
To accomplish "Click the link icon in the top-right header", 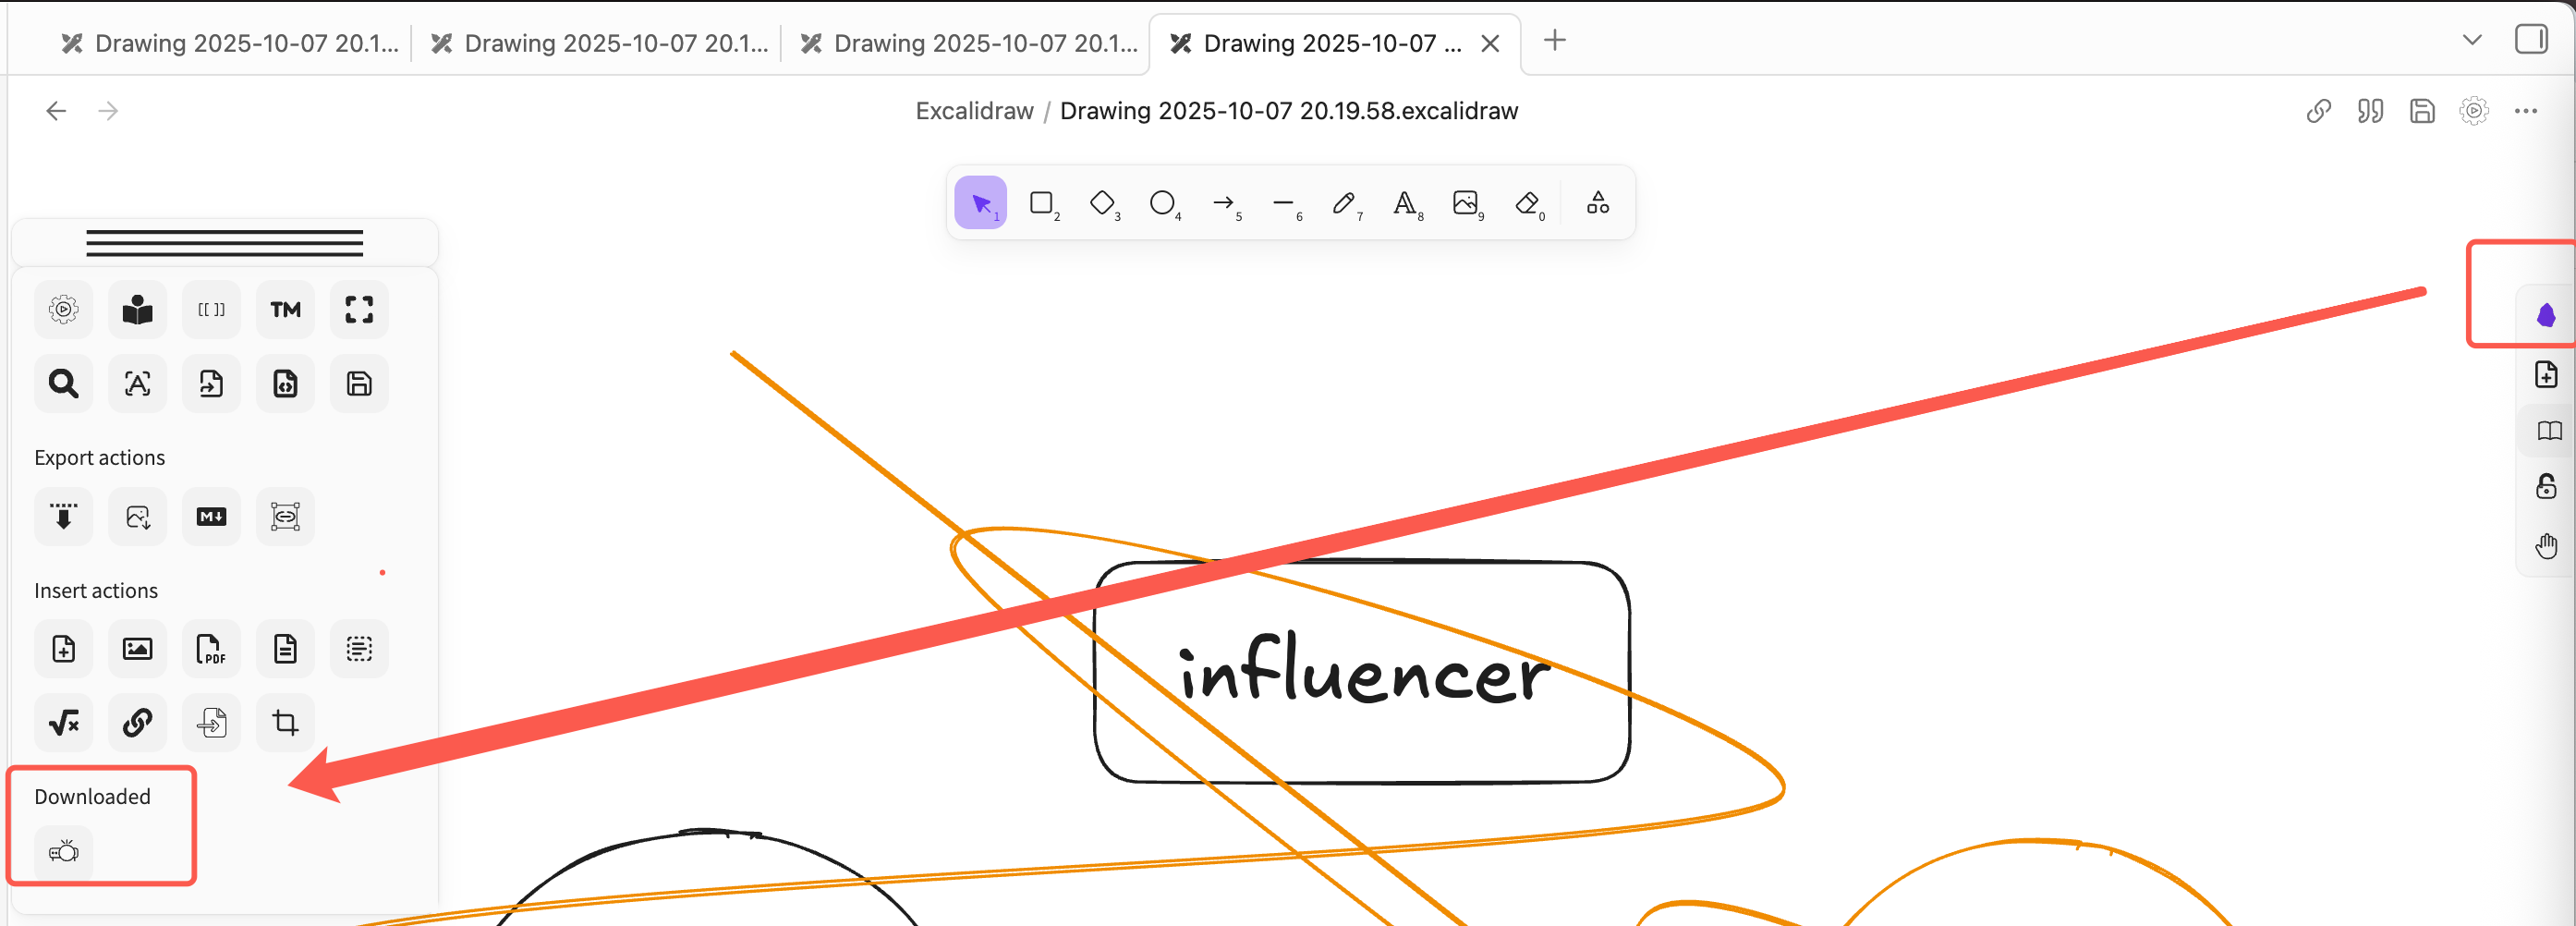I will 2318,111.
